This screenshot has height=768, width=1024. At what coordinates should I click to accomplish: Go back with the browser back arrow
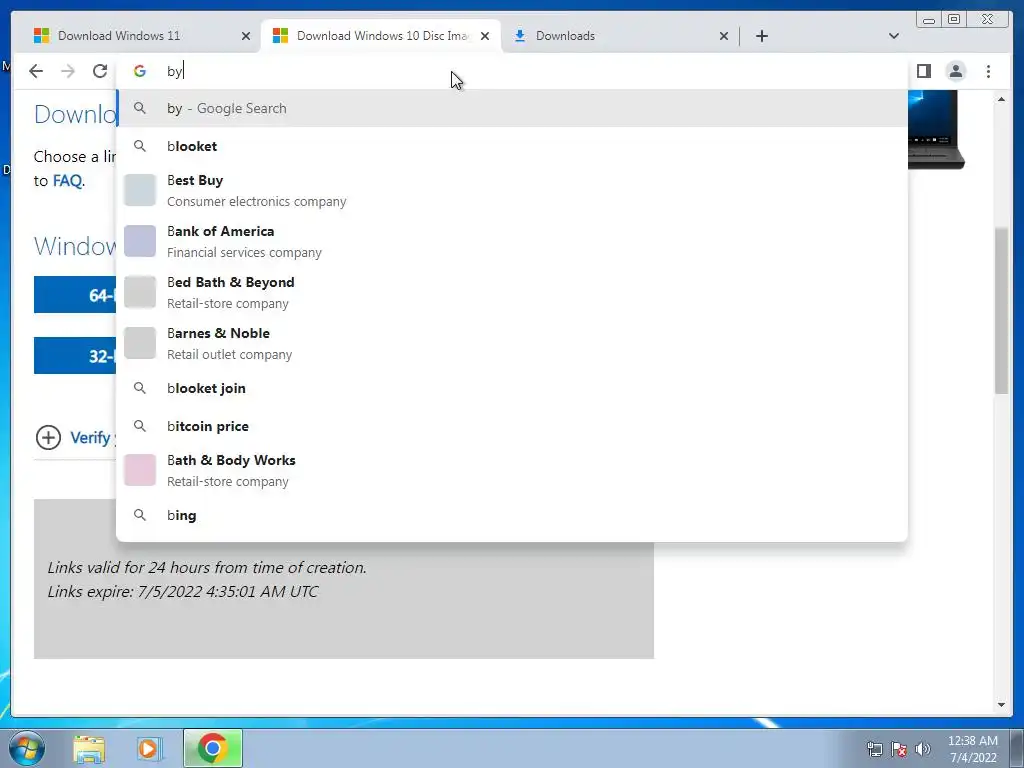tap(36, 71)
